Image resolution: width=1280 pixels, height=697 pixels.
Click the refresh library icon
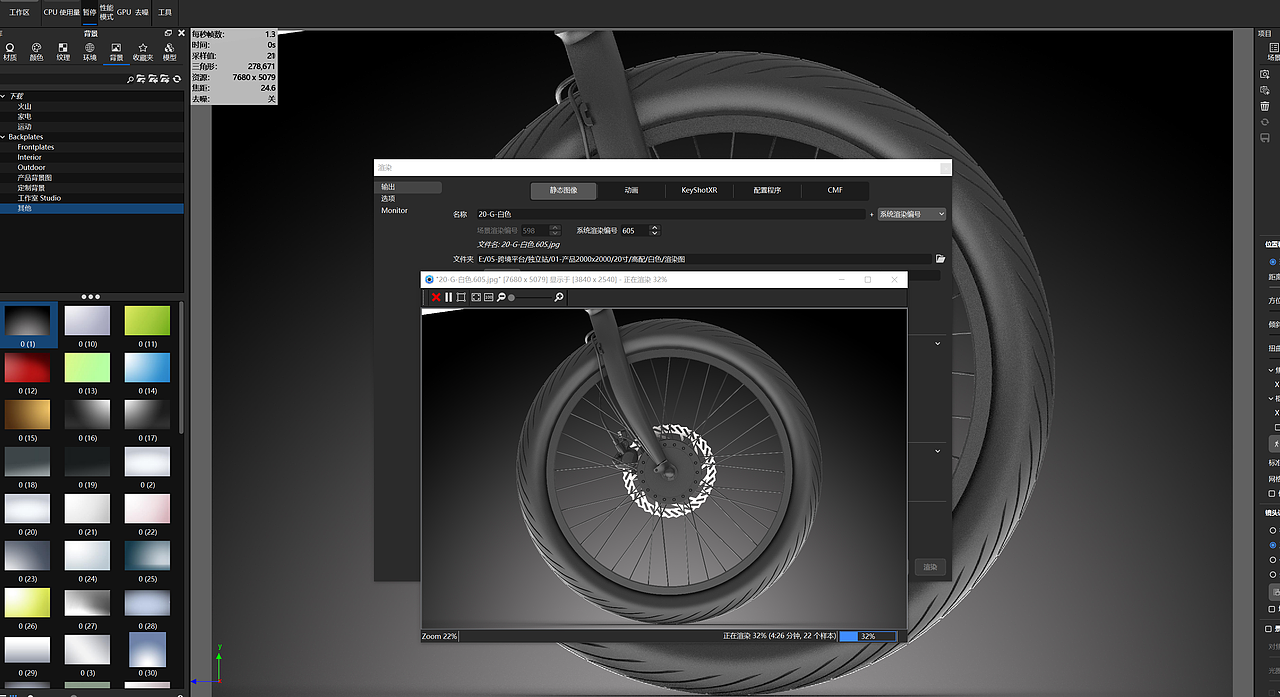click(x=177, y=79)
